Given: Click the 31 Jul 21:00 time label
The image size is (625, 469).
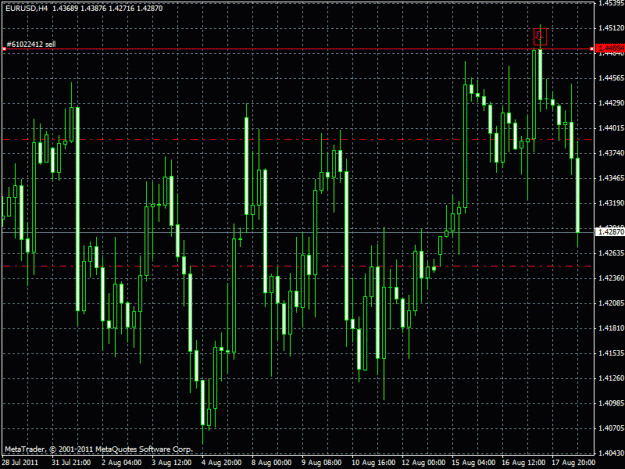Looking at the screenshot, I should pos(71,463).
